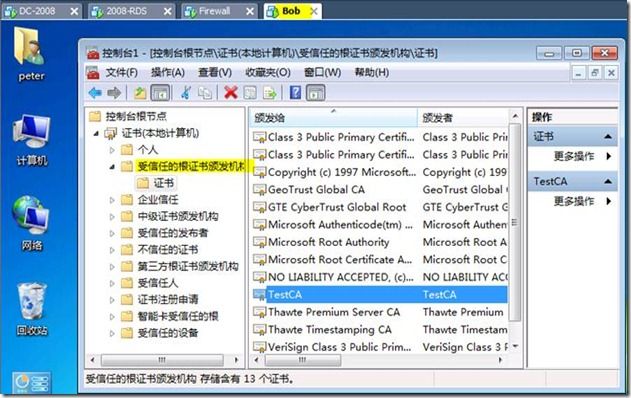Open the 回收站 desktop icon
This screenshot has height=398, width=631.
pyautogui.click(x=31, y=309)
